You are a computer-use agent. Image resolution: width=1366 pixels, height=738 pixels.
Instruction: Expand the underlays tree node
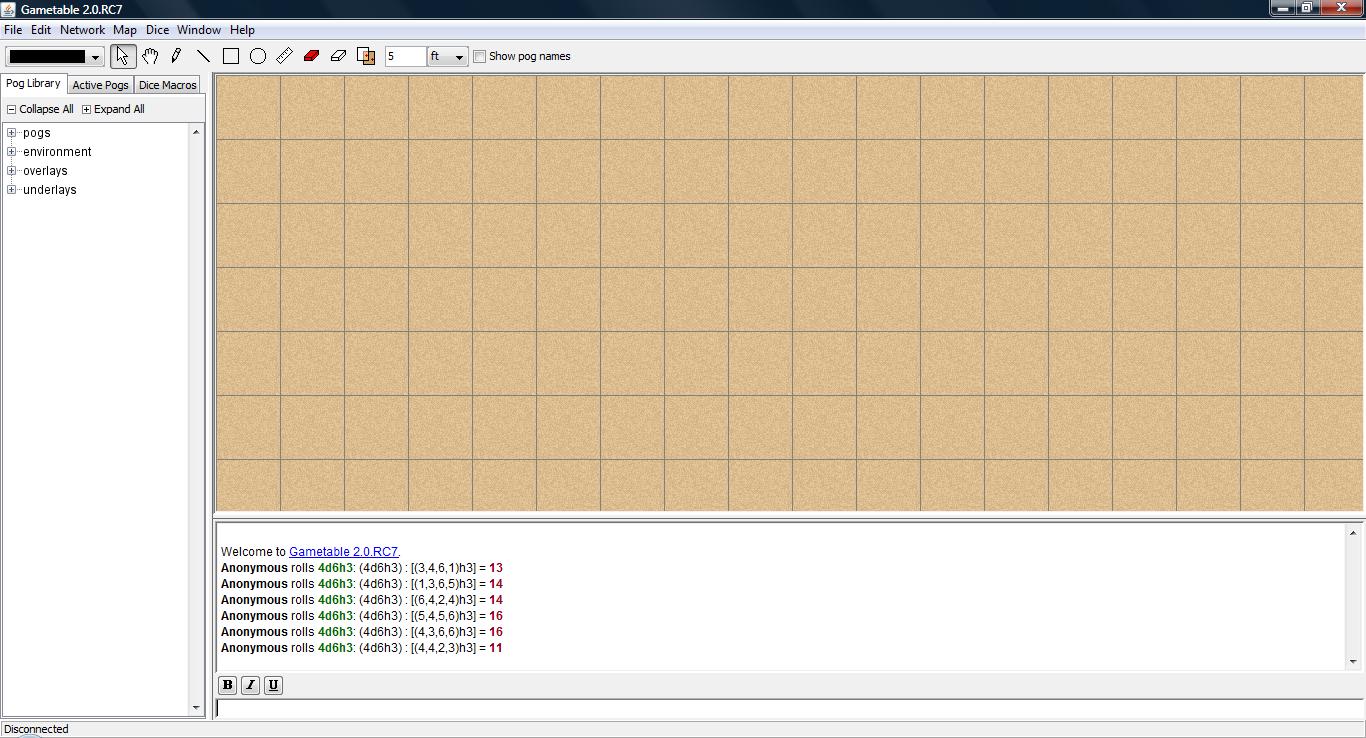click(x=12, y=190)
